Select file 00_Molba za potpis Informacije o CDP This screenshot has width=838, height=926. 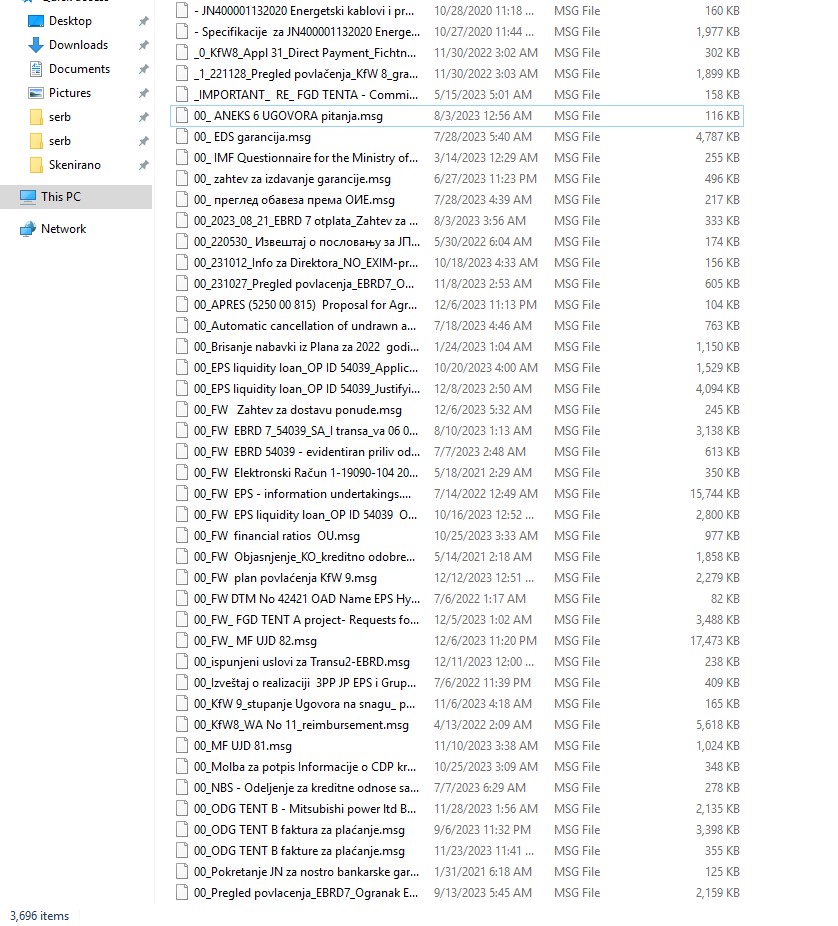pyautogui.click(x=305, y=767)
